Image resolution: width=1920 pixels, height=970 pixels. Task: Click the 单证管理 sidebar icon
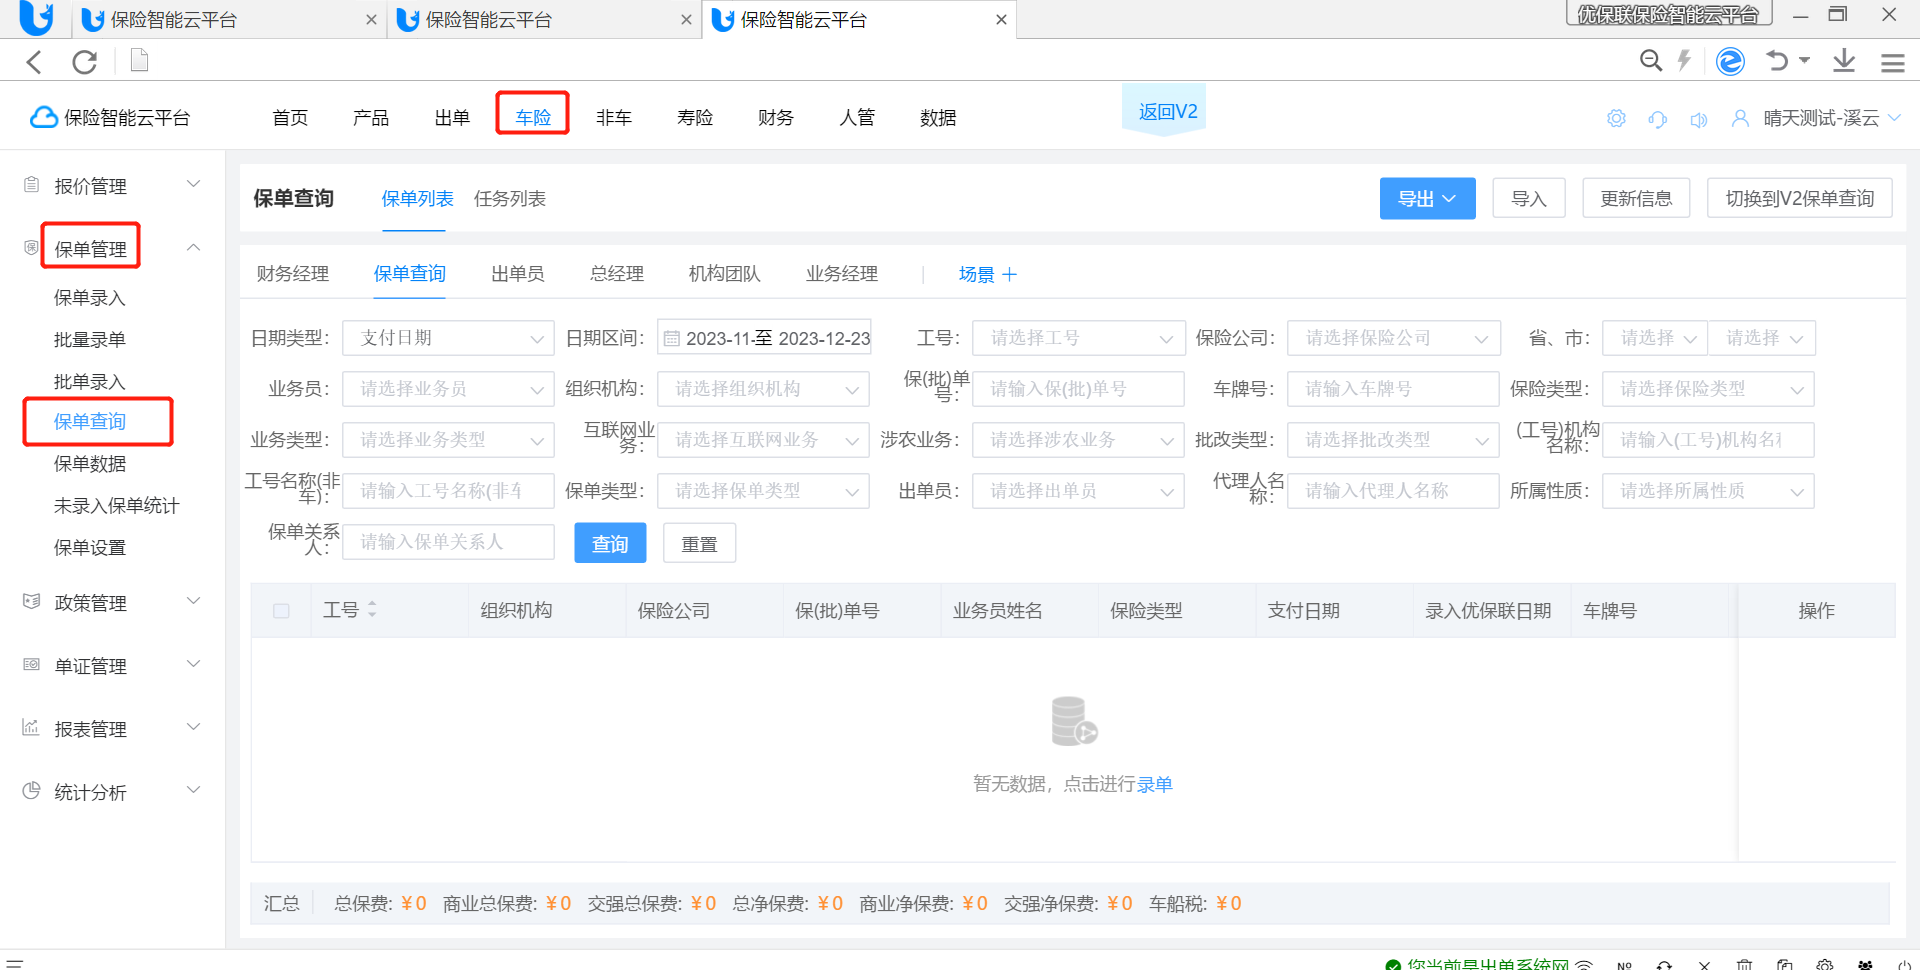coord(32,665)
